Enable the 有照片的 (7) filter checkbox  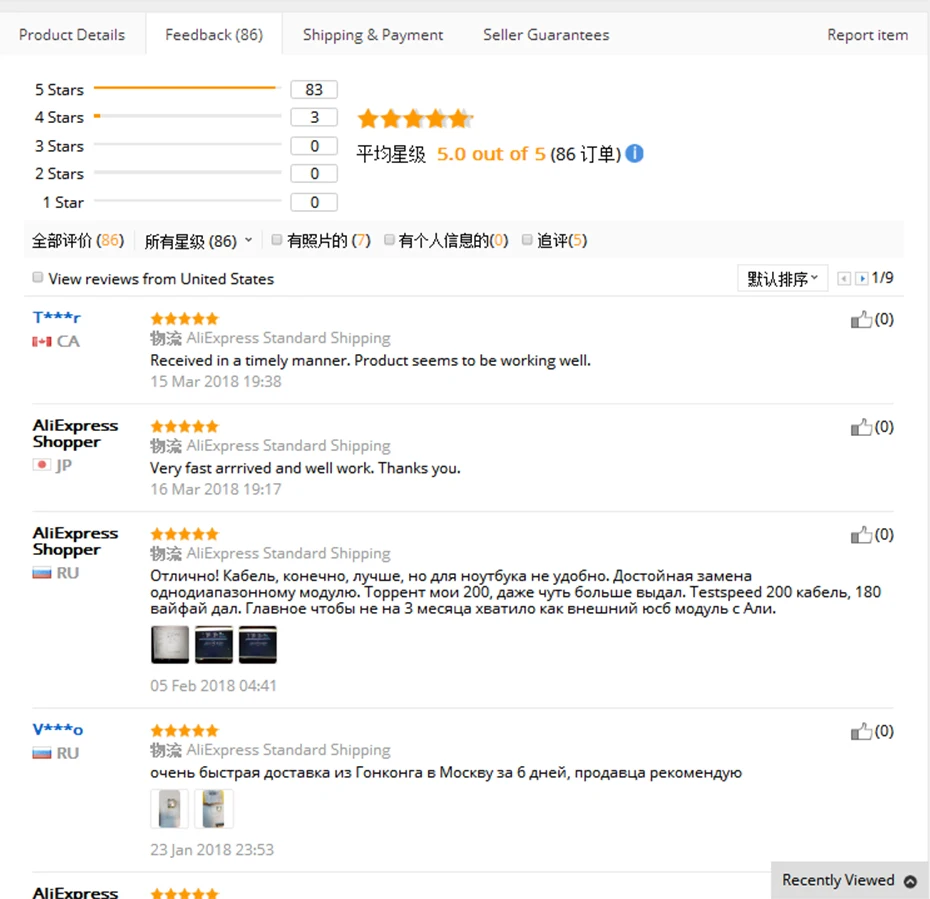pyautogui.click(x=277, y=240)
